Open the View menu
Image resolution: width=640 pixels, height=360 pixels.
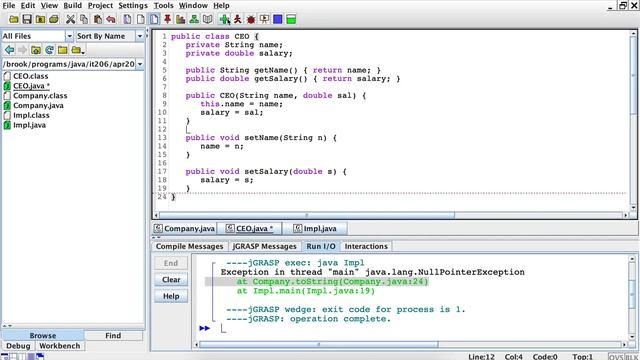pos(49,5)
